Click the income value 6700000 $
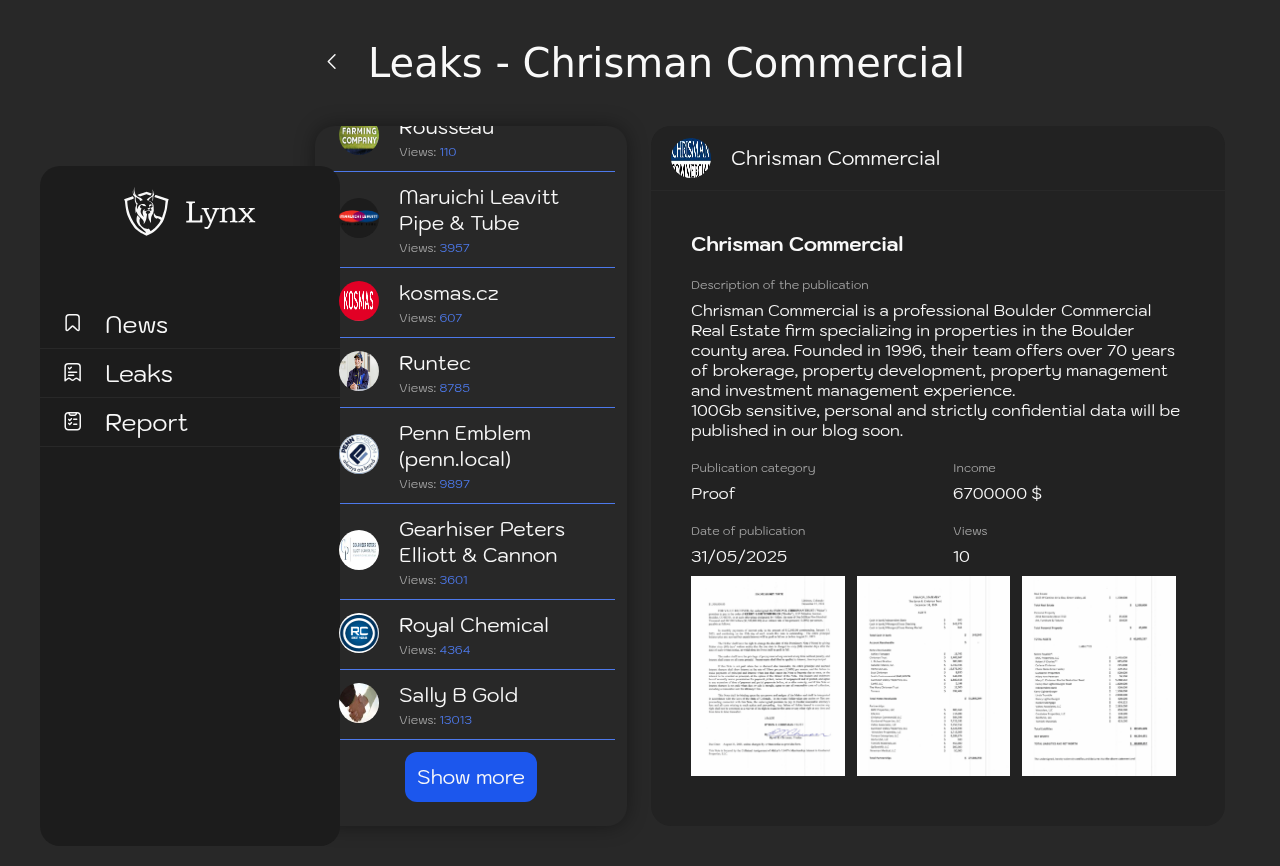The width and height of the screenshot is (1280, 866). coord(997,493)
